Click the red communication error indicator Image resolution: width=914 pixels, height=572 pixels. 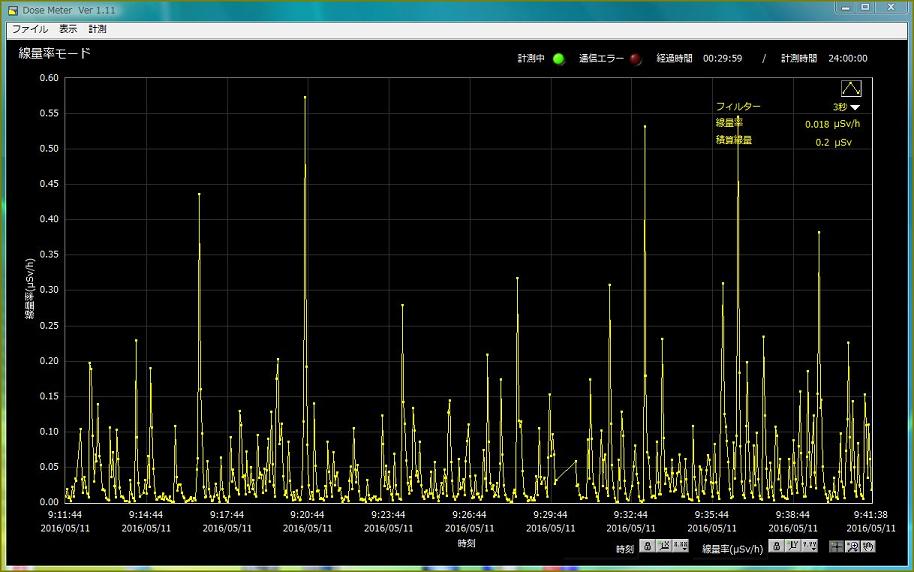tap(635, 59)
